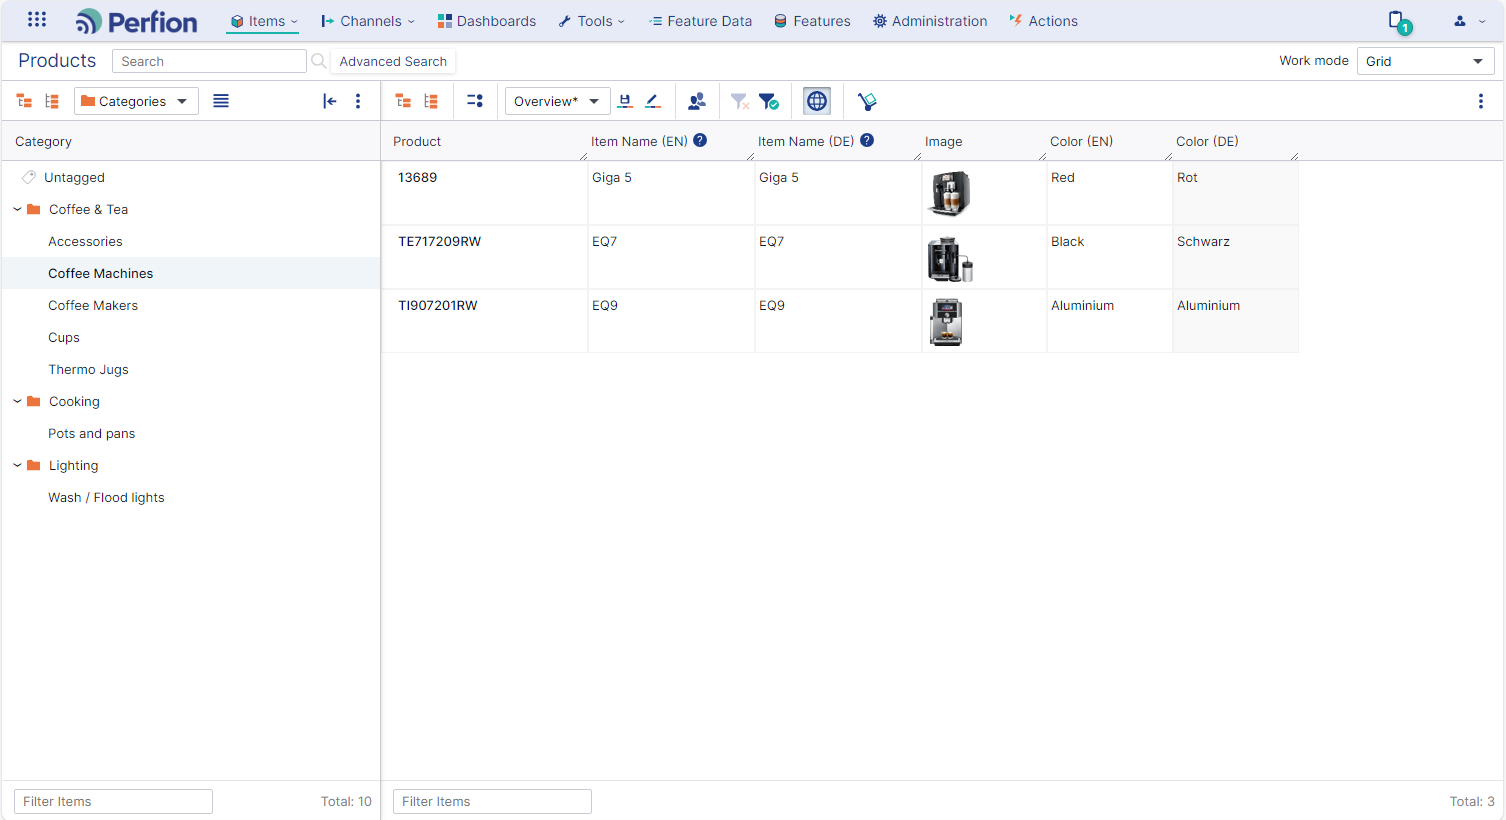Toggle the active filter funnel icon
Viewport: 1506px width, 820px height.
[769, 101]
